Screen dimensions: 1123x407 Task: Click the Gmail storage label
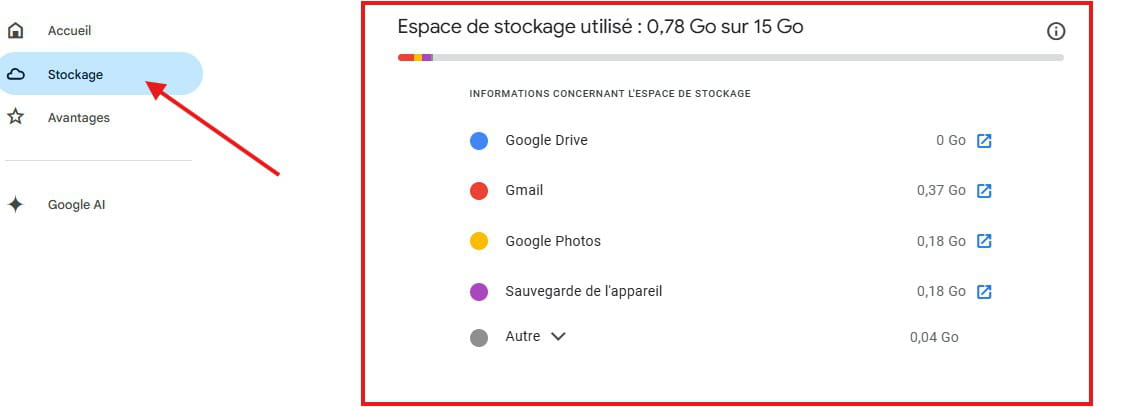tap(524, 190)
